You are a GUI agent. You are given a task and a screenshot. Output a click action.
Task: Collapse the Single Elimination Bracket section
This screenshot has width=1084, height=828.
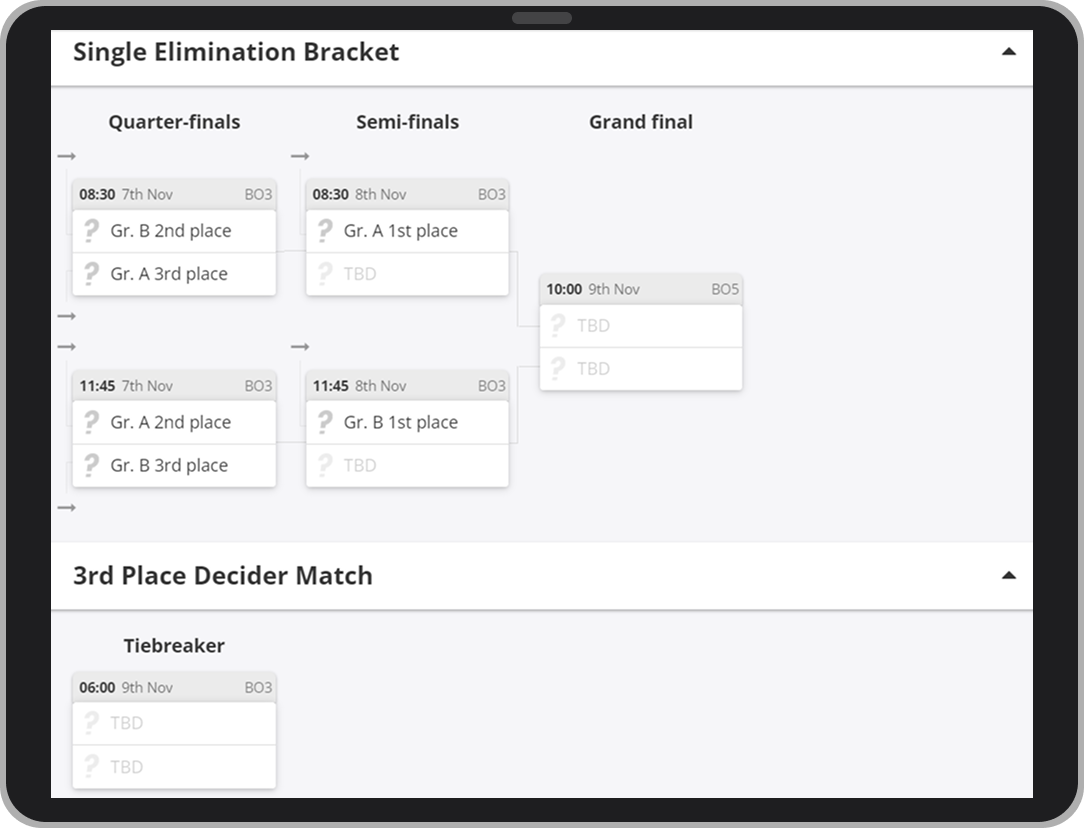1008,52
